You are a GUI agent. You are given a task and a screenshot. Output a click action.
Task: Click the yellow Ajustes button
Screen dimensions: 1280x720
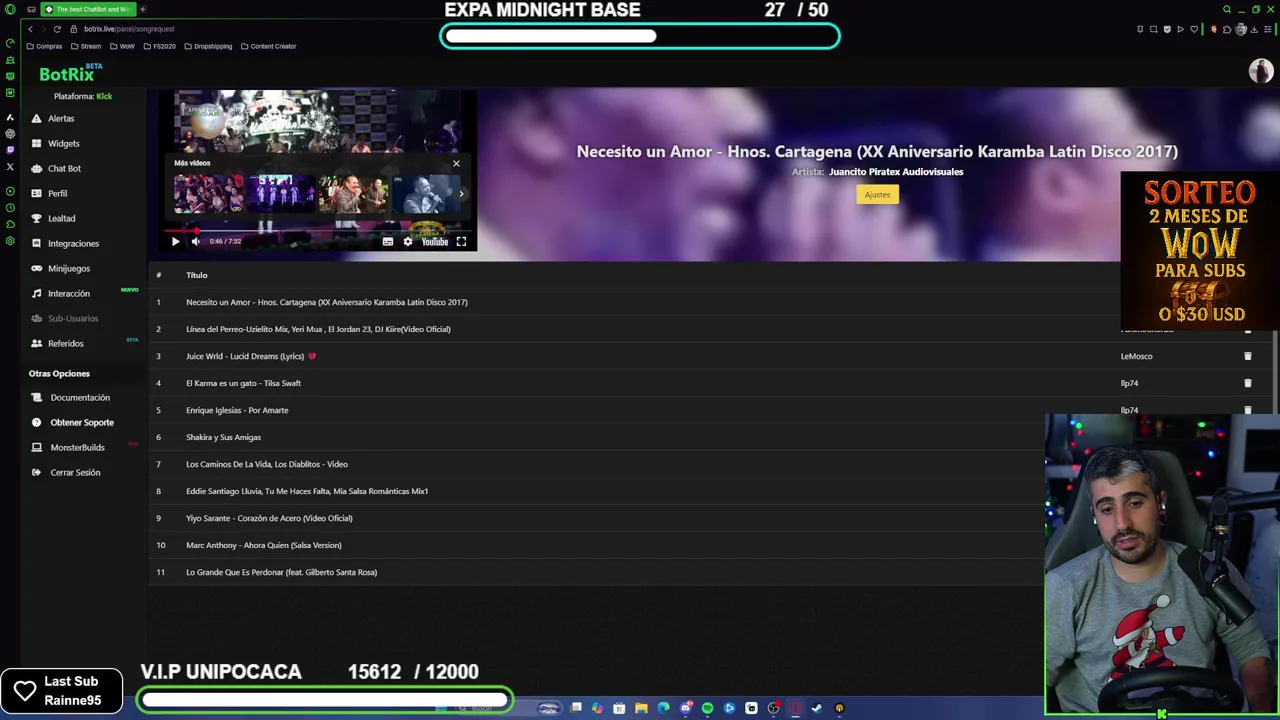pyautogui.click(x=877, y=194)
